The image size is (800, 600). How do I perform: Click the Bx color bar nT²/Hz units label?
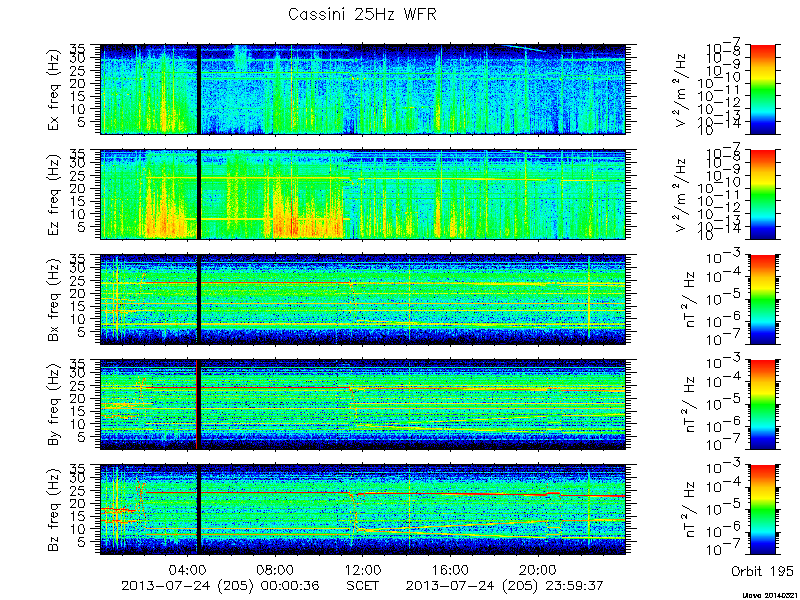[x=689, y=300]
